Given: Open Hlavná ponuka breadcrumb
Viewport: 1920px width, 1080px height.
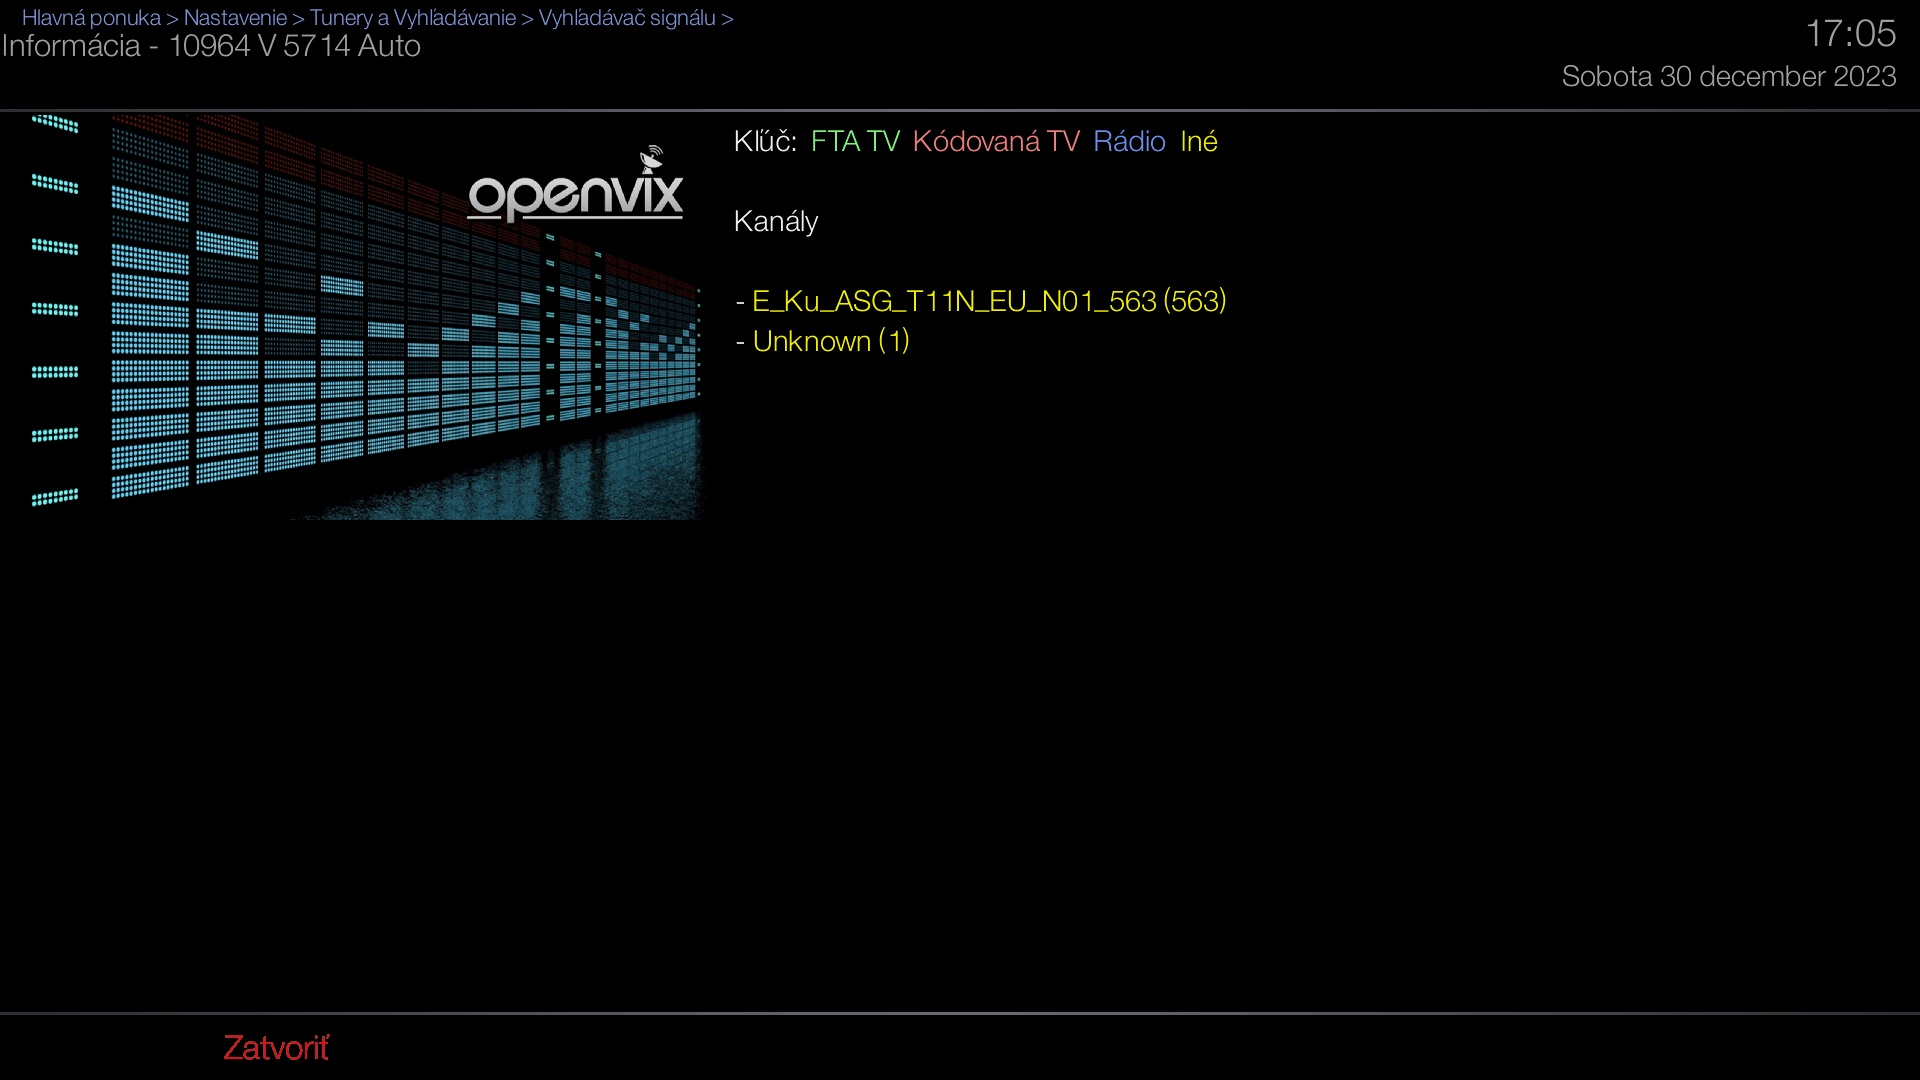Looking at the screenshot, I should pos(91,18).
